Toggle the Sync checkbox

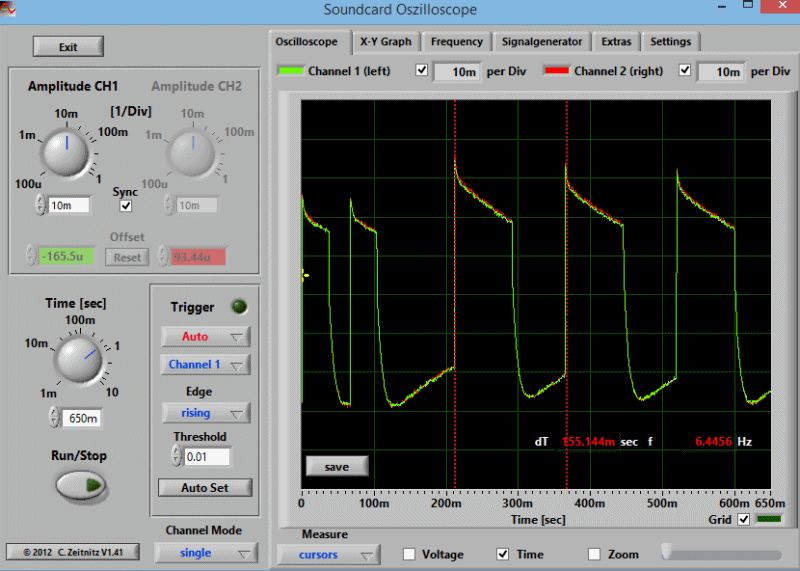[126, 206]
